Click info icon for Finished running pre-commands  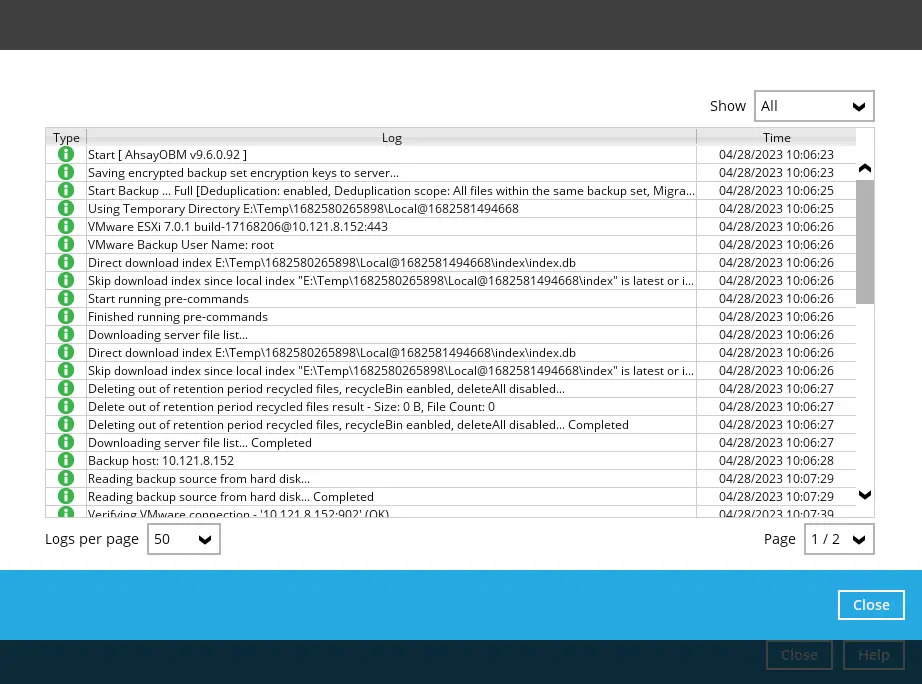[66, 317]
